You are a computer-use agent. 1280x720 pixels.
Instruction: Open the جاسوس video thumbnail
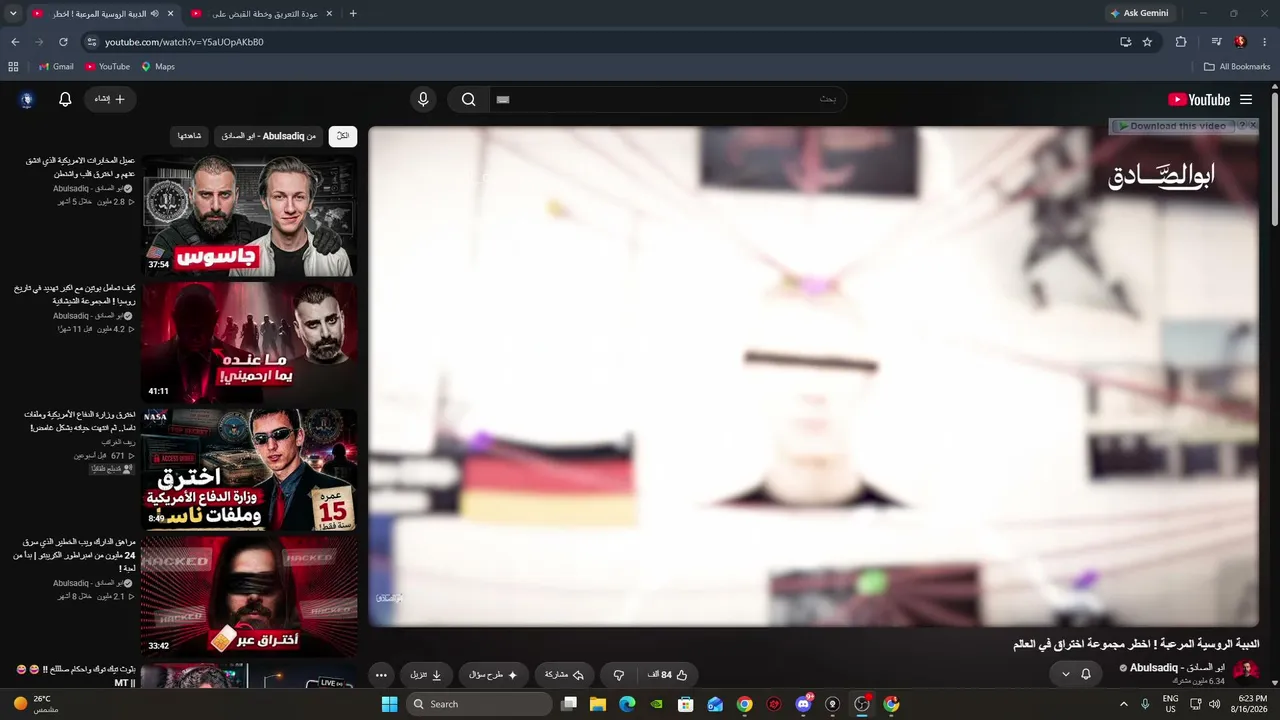click(x=249, y=215)
